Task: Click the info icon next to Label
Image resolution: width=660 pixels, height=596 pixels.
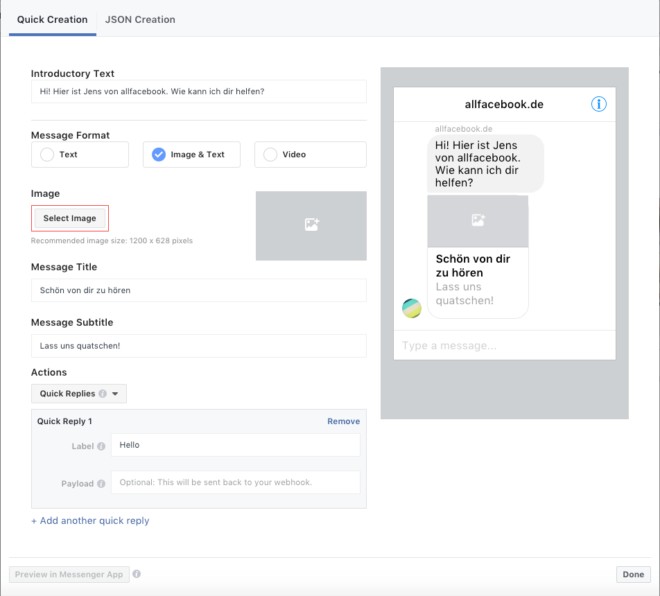Action: (x=101, y=446)
